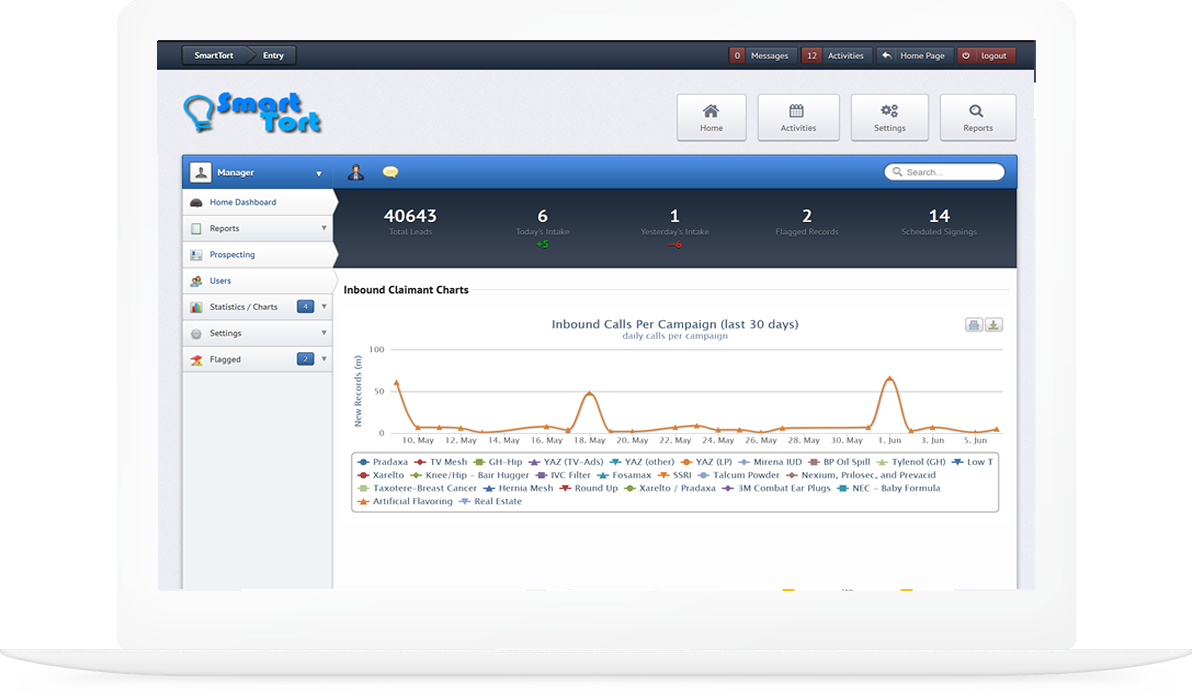The height and width of the screenshot is (699, 1192).
Task: Click the blue badge on Statistics / Charts
Action: 305,307
